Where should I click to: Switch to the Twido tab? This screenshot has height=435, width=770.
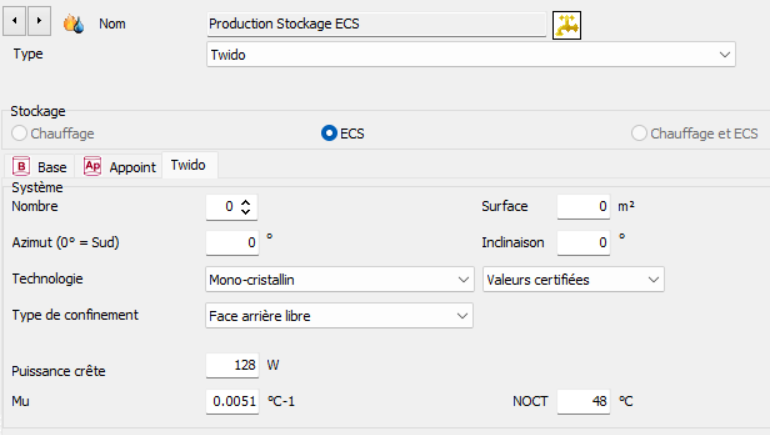pyautogui.click(x=188, y=165)
